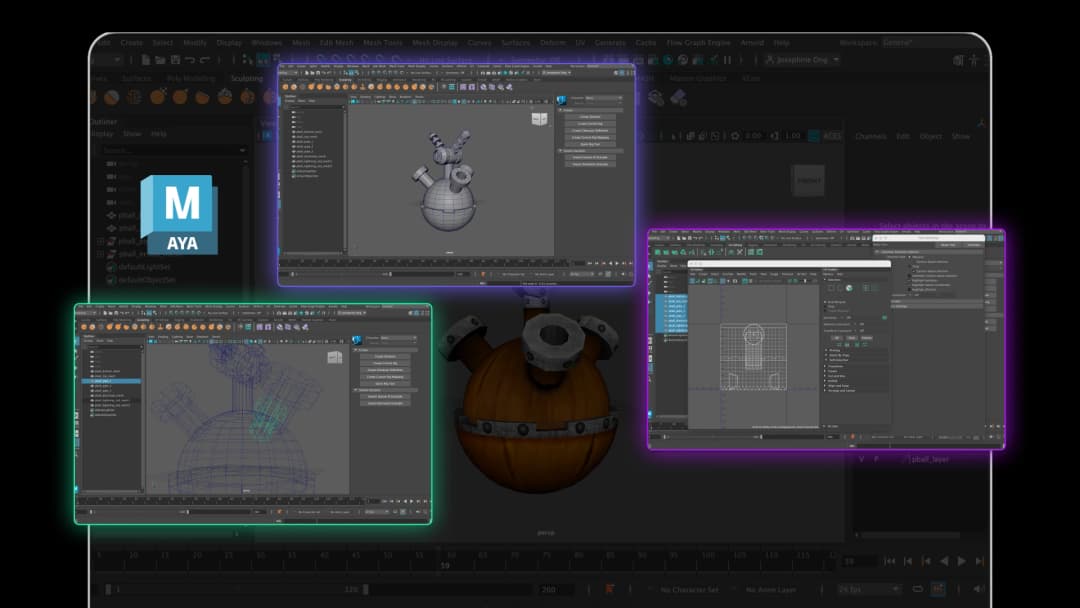Open the Edit Mesh menu in the main menu bar
Image resolution: width=1080 pixels, height=608 pixels.
click(x=337, y=43)
